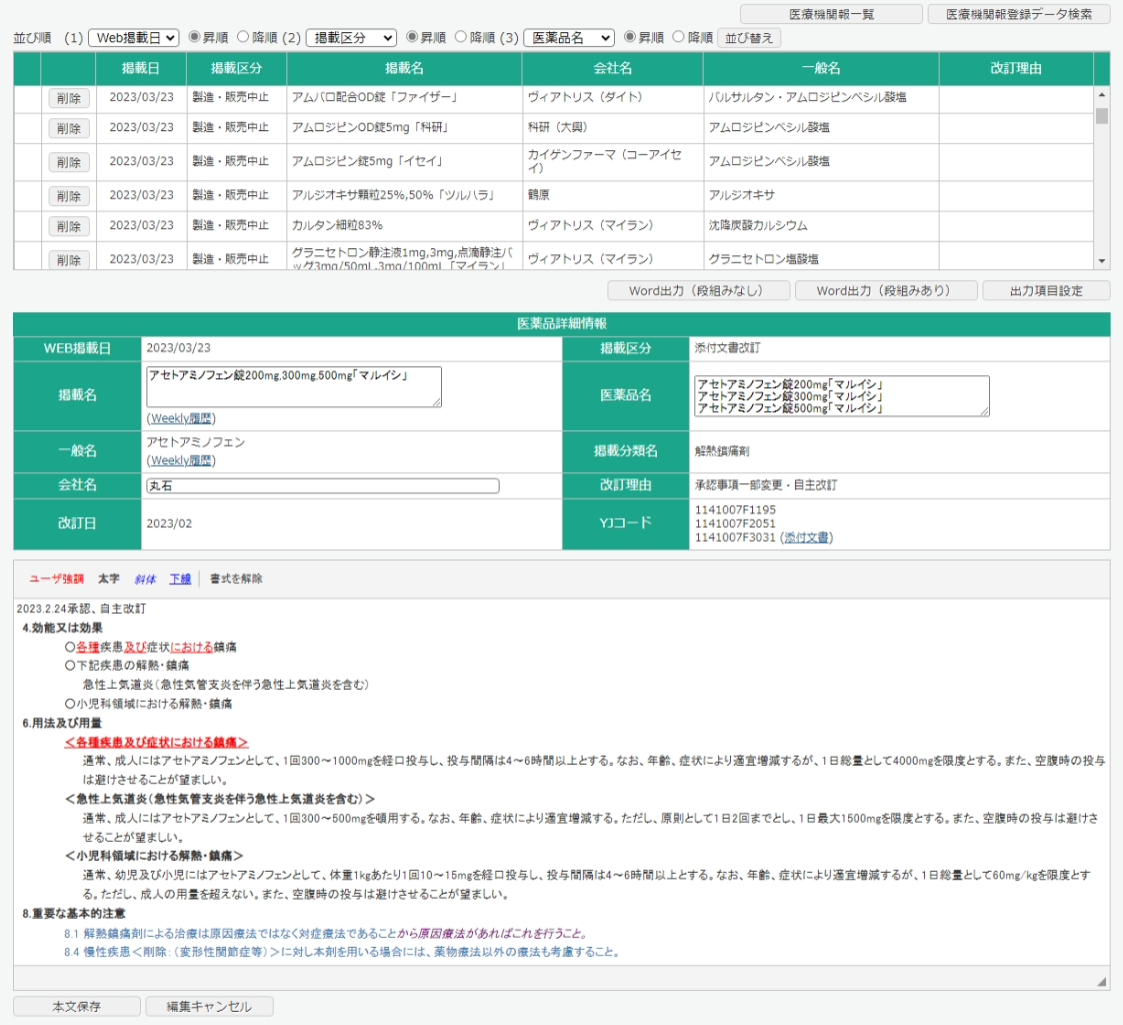Click the 医薬品名 text area

pyautogui.click(x=842, y=396)
